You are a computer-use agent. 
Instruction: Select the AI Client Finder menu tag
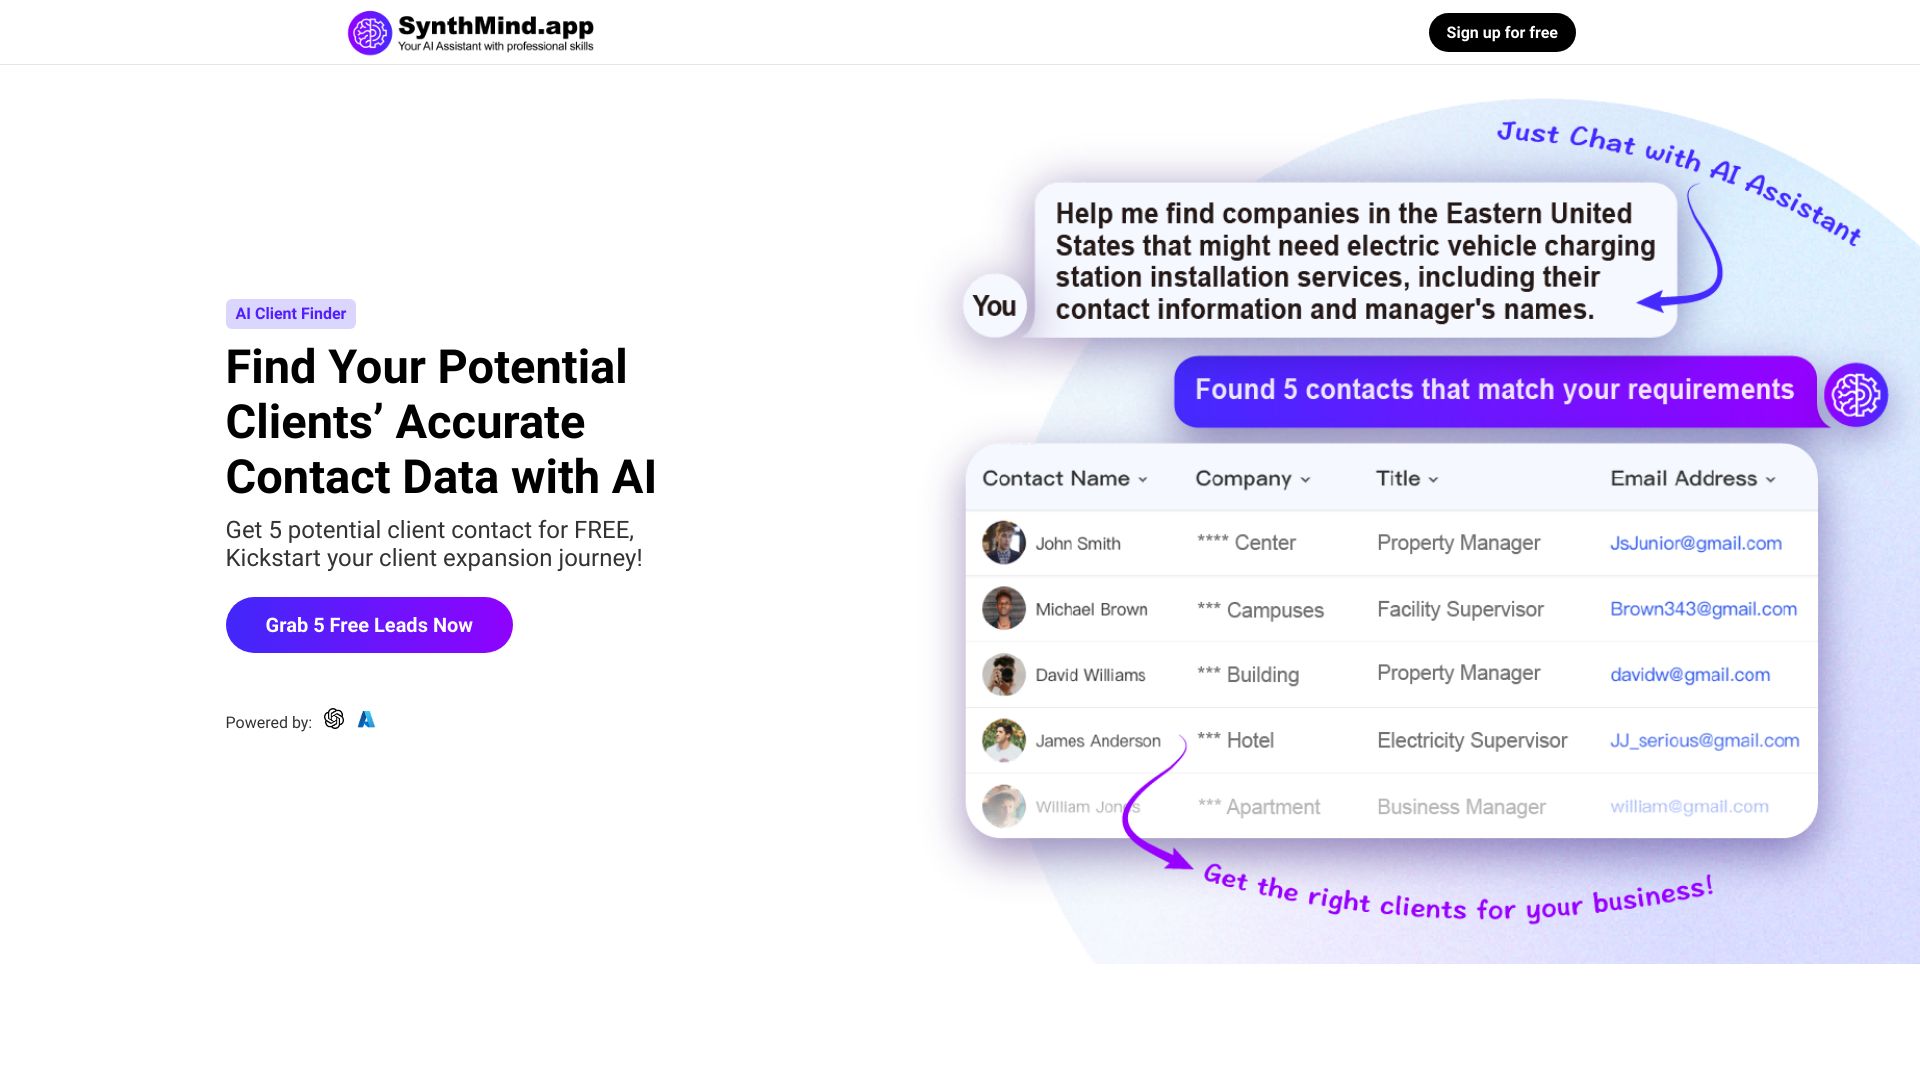coord(290,314)
